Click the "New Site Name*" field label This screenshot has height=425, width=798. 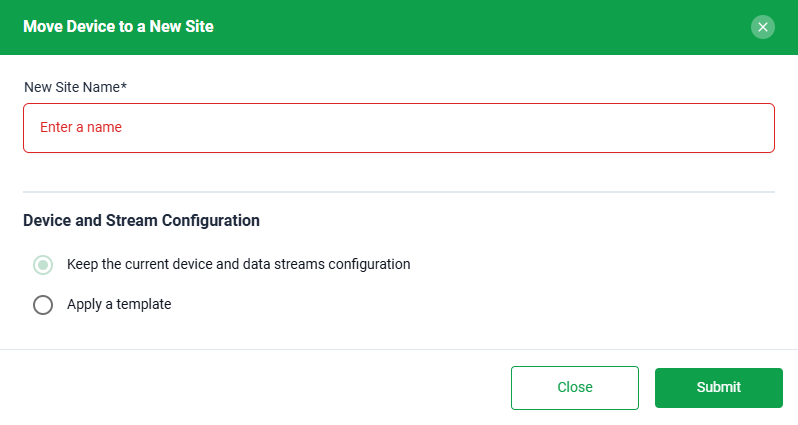[x=75, y=87]
